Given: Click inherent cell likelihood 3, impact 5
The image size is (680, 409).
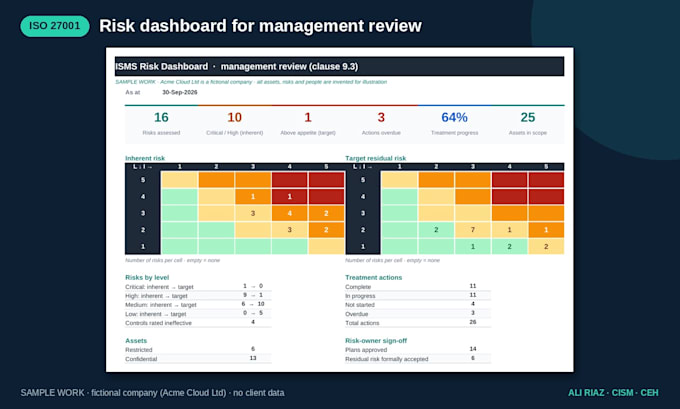Looking at the screenshot, I should tap(326, 213).
